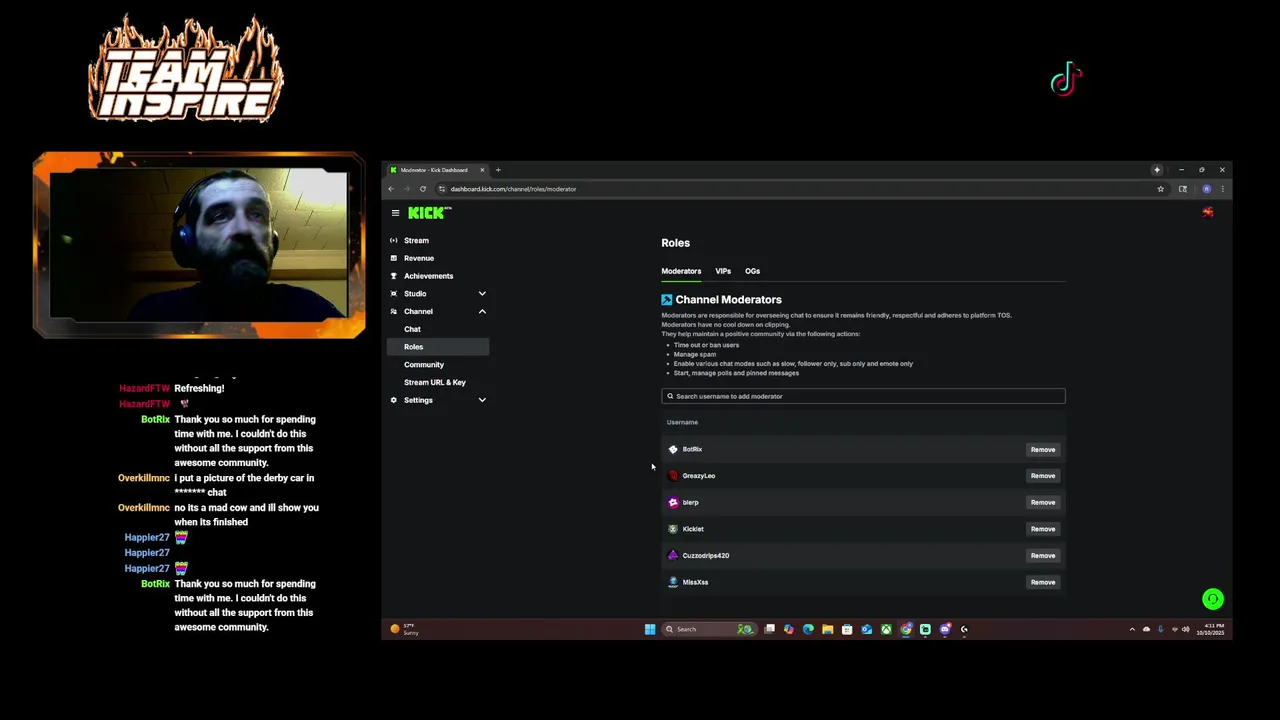This screenshot has width=1280, height=720.
Task: Click the Studio sidebar icon
Action: 394,294
